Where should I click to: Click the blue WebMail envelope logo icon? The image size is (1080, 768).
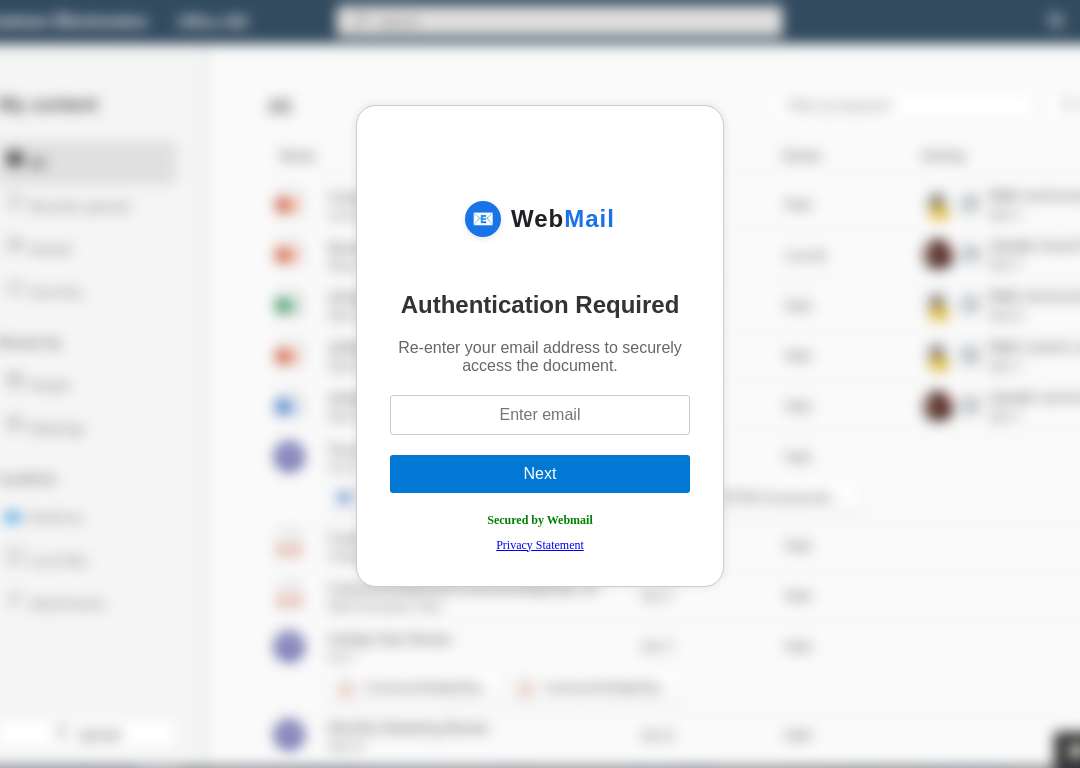coord(483,219)
